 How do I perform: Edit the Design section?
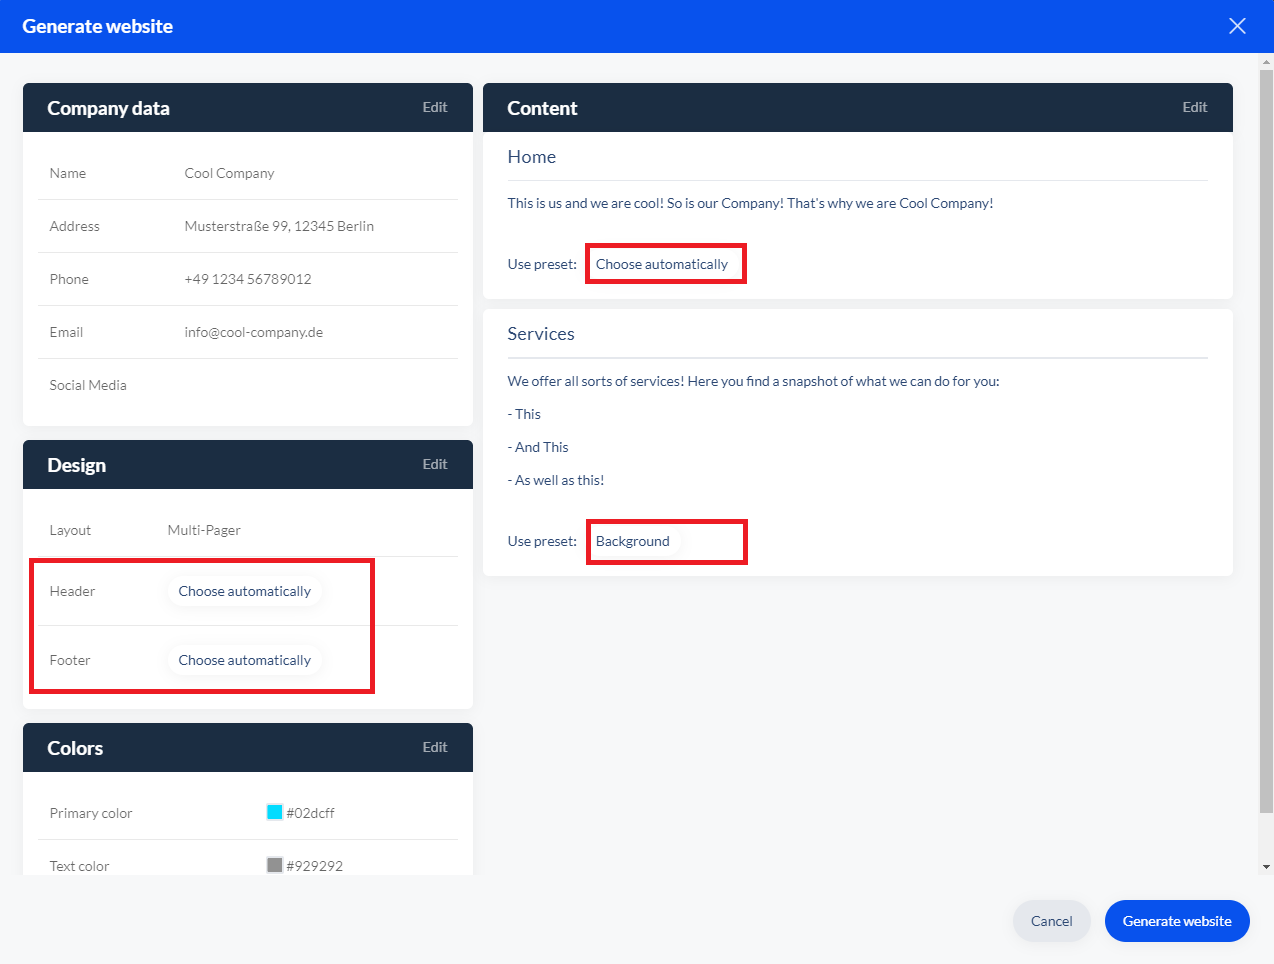coord(434,464)
